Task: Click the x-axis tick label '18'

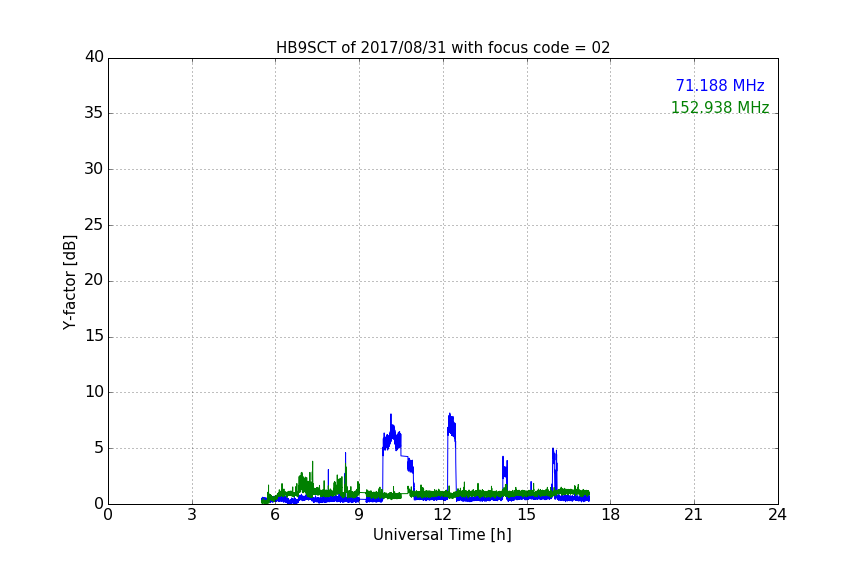Action: pyautogui.click(x=611, y=515)
